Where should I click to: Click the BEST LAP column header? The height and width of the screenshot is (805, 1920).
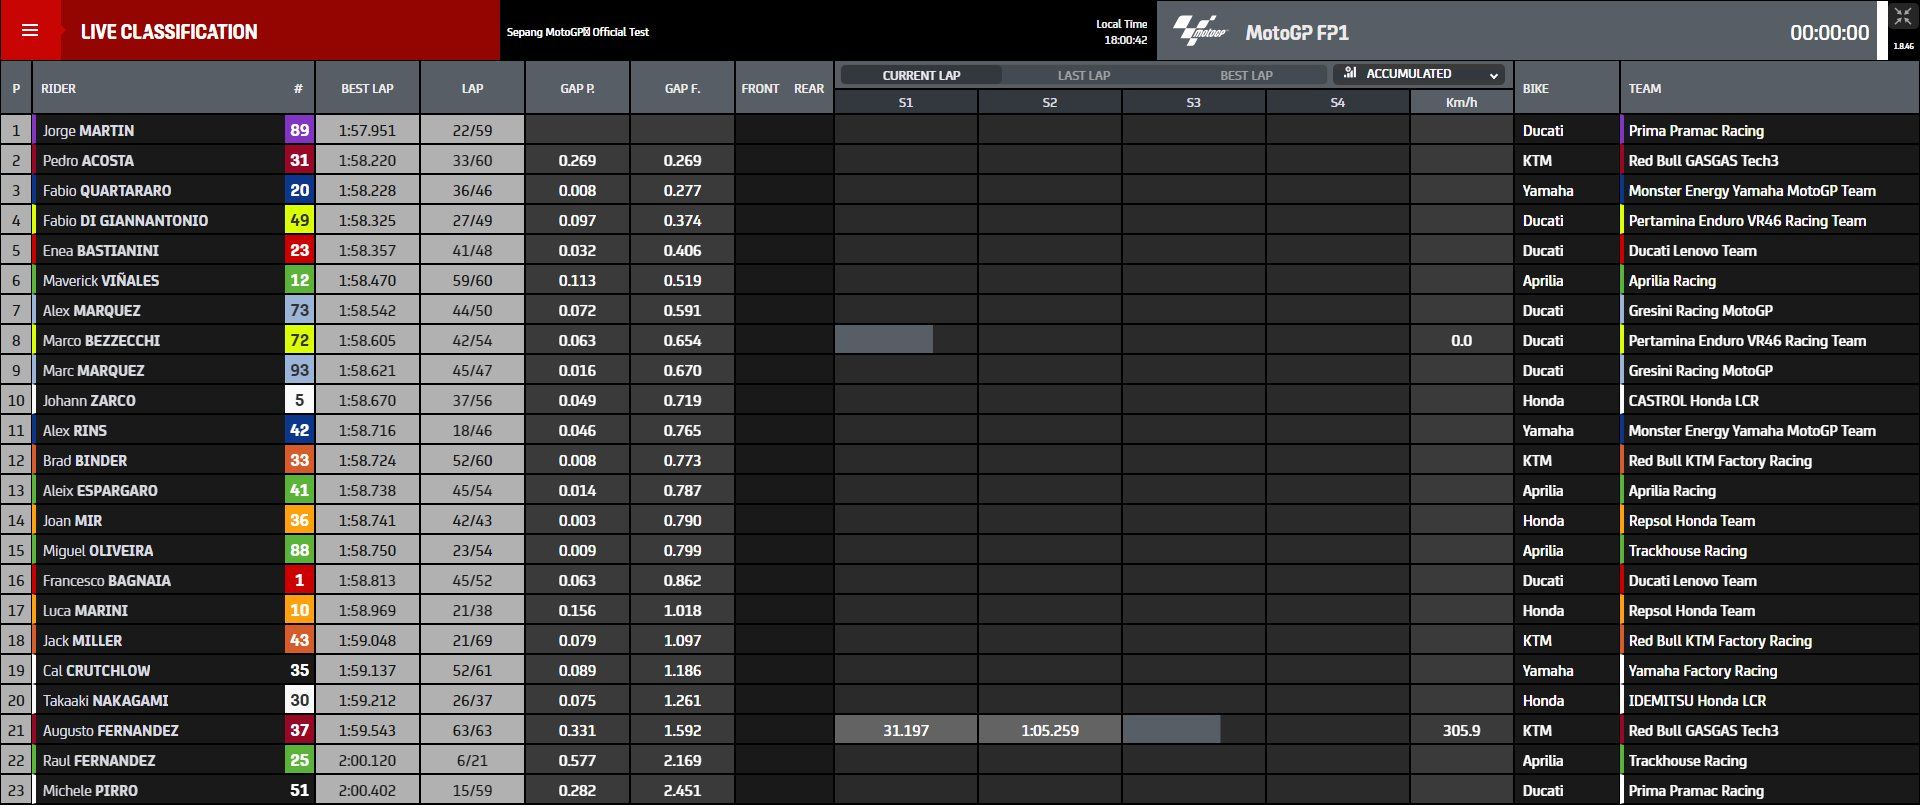coord(367,88)
